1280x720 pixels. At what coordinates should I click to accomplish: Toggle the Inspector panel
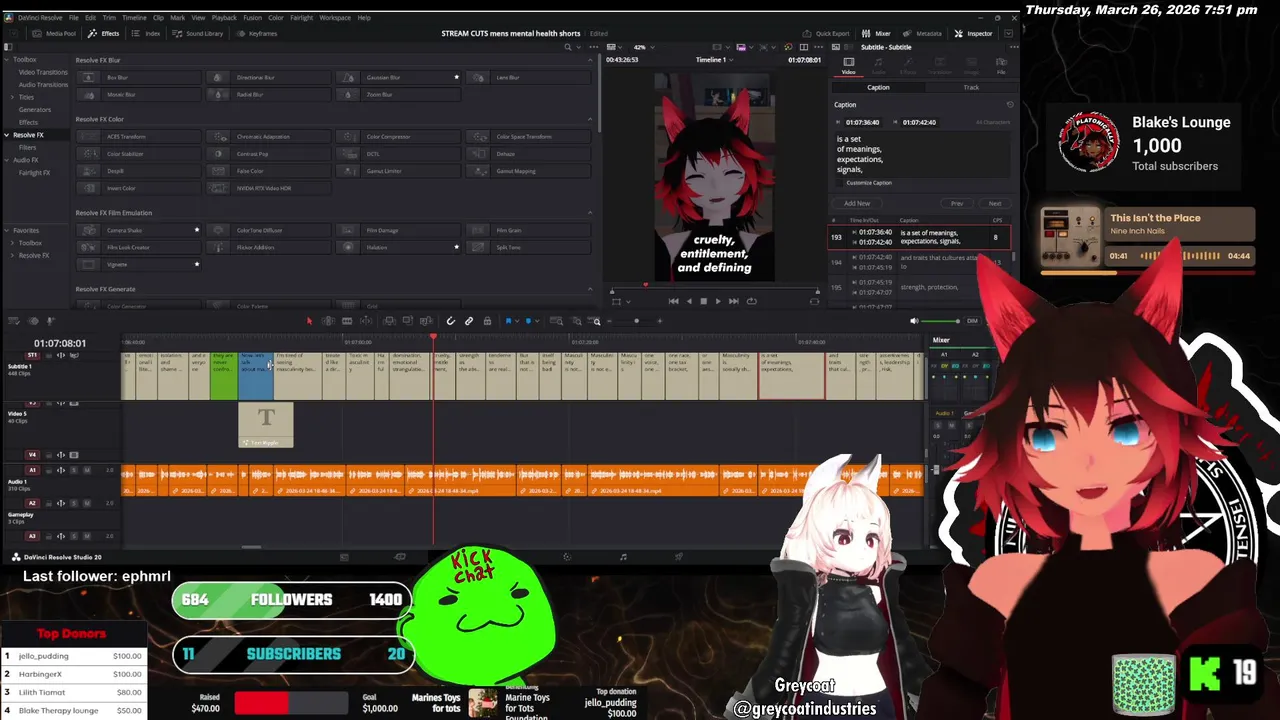973,33
